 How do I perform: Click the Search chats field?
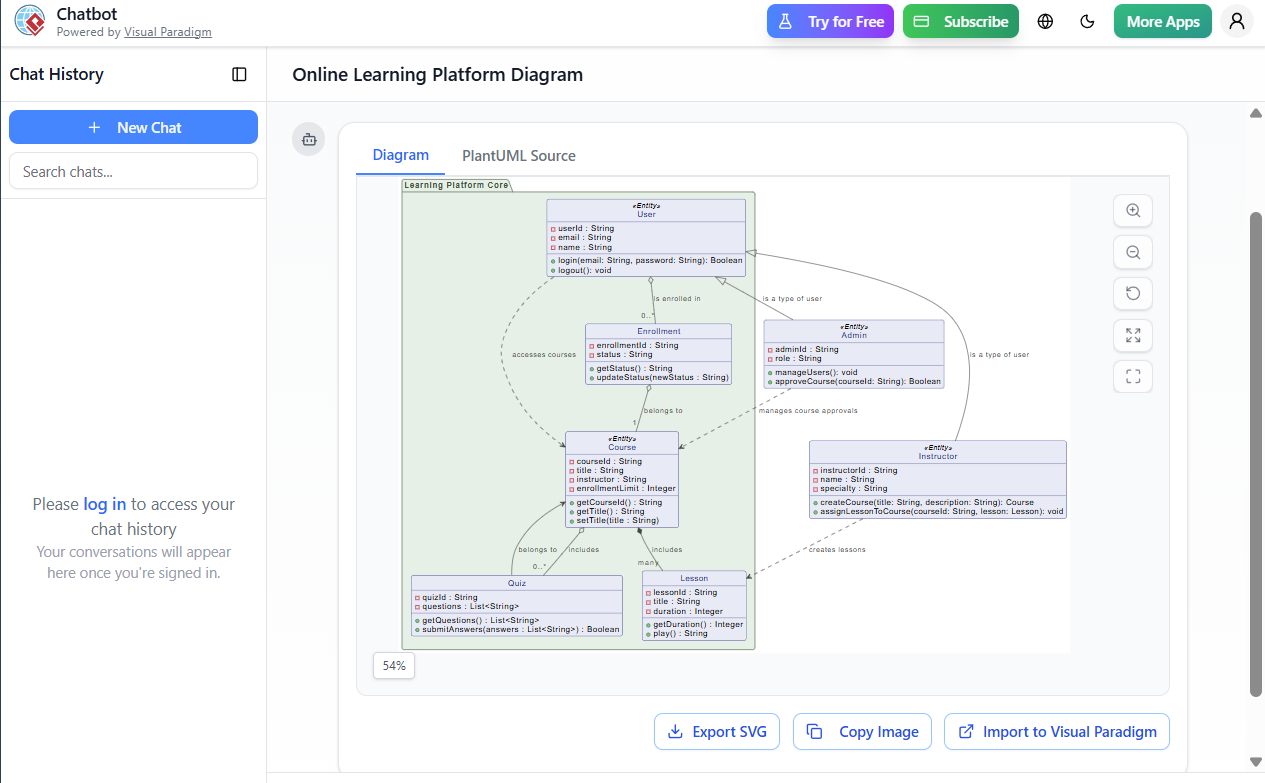[133, 171]
